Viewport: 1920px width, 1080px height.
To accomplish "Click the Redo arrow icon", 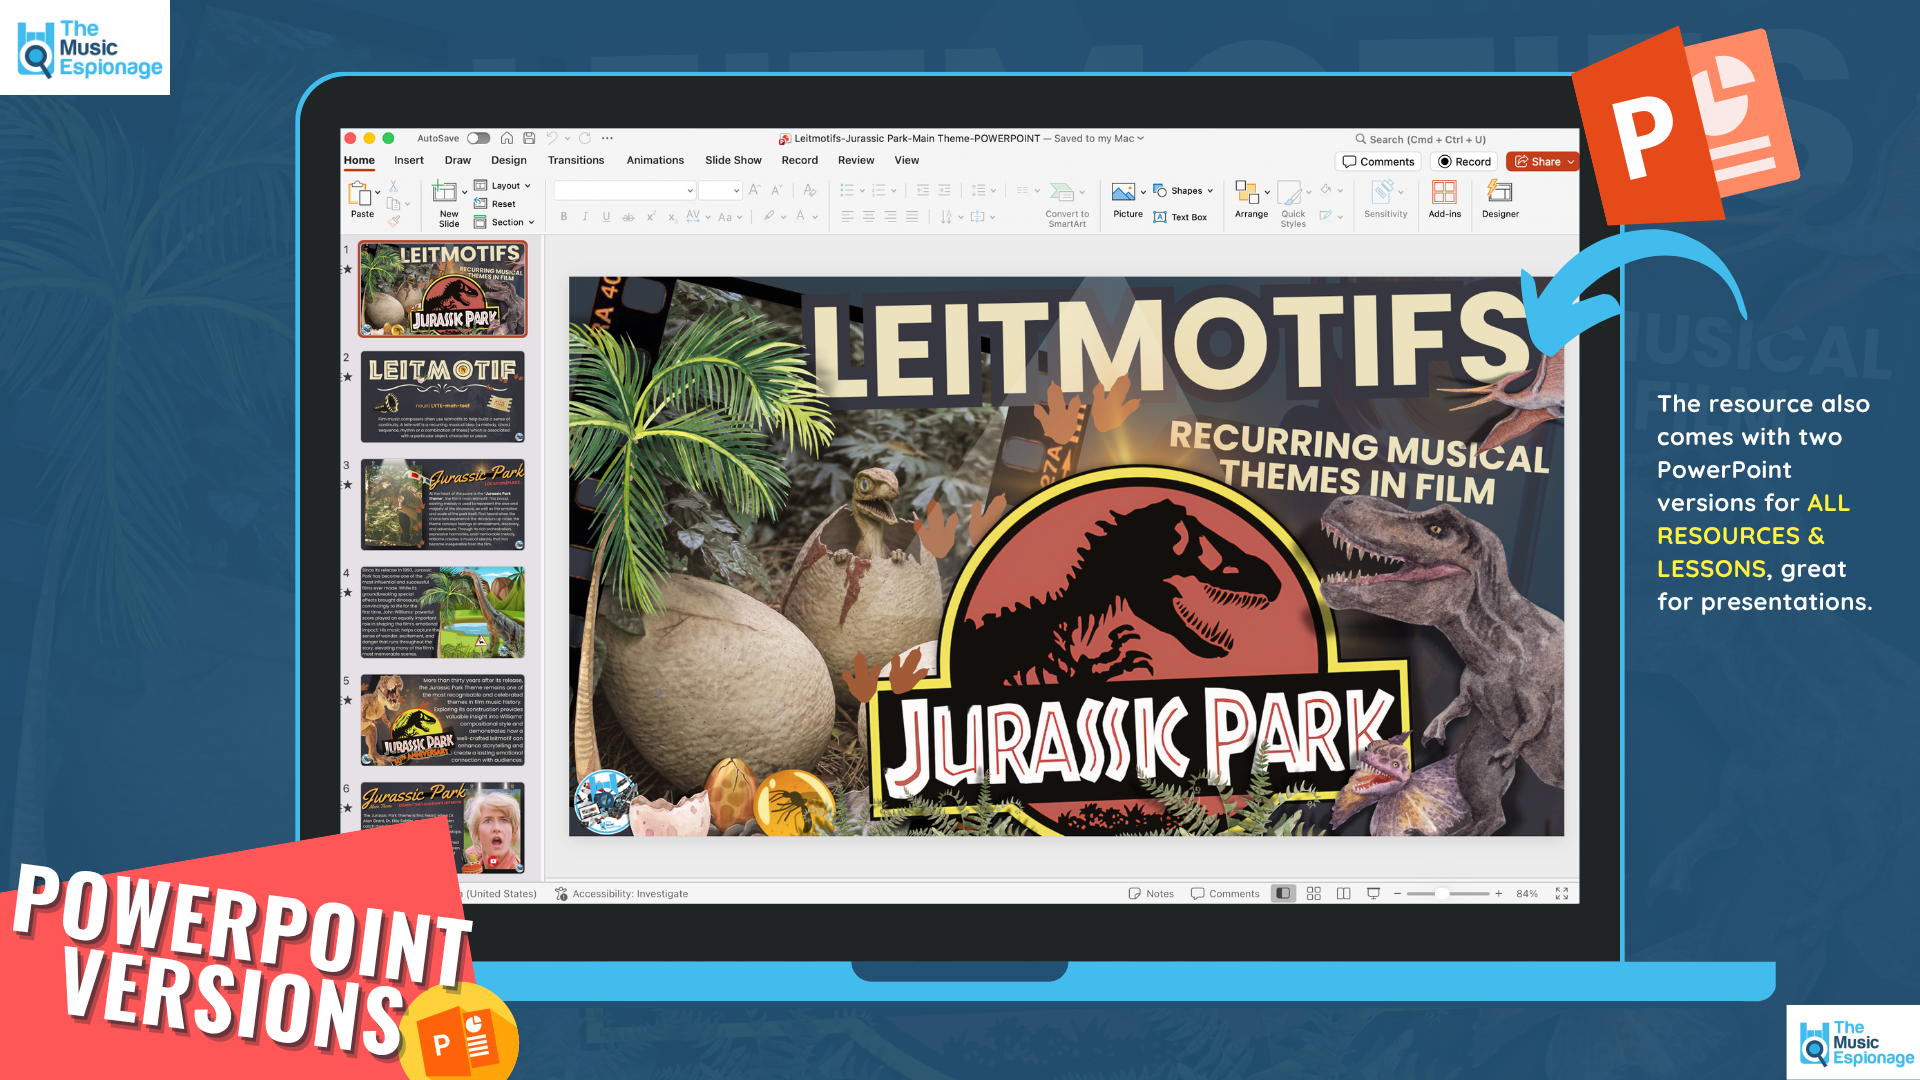I will (585, 138).
